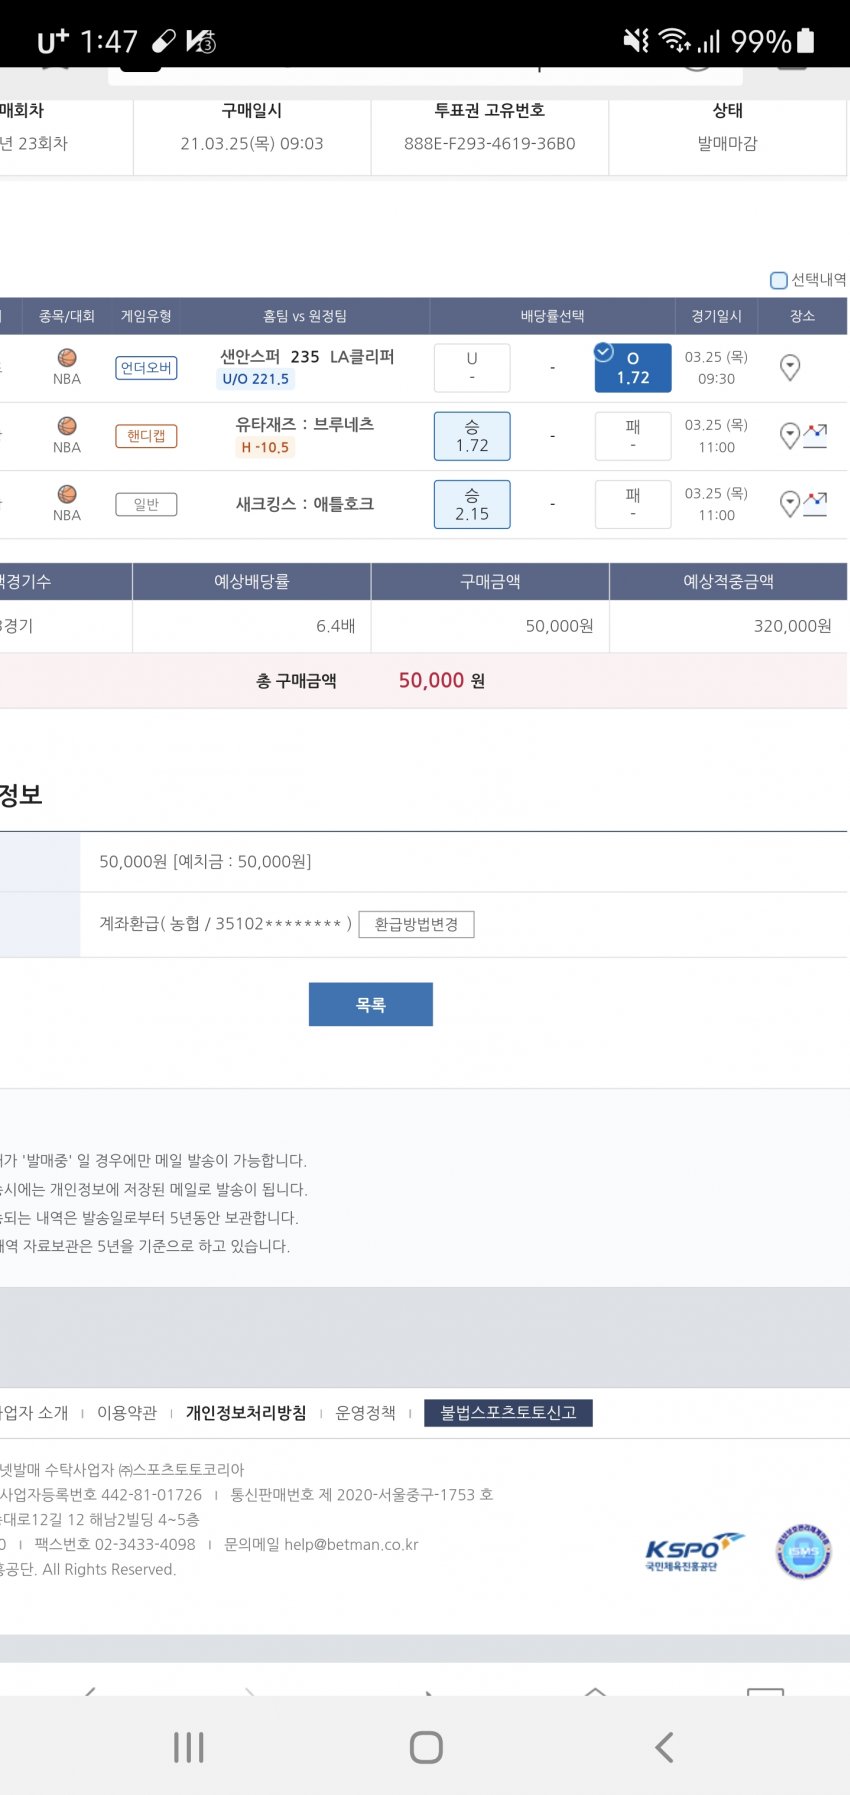This screenshot has height=1795, width=850.
Task: Tap location pin for Spurs vs Clippers game
Action: tap(789, 368)
